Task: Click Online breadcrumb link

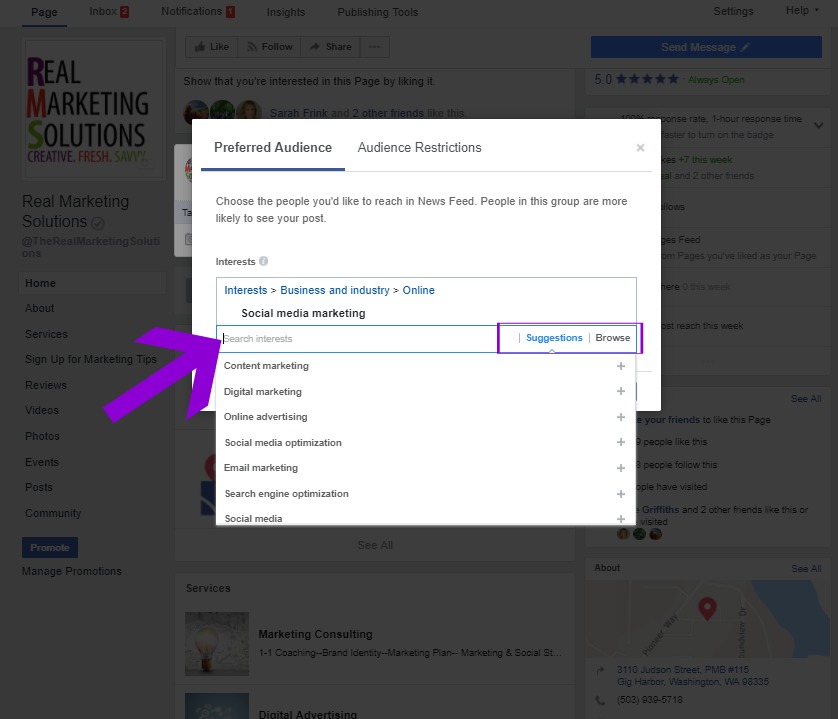Action: [418, 290]
